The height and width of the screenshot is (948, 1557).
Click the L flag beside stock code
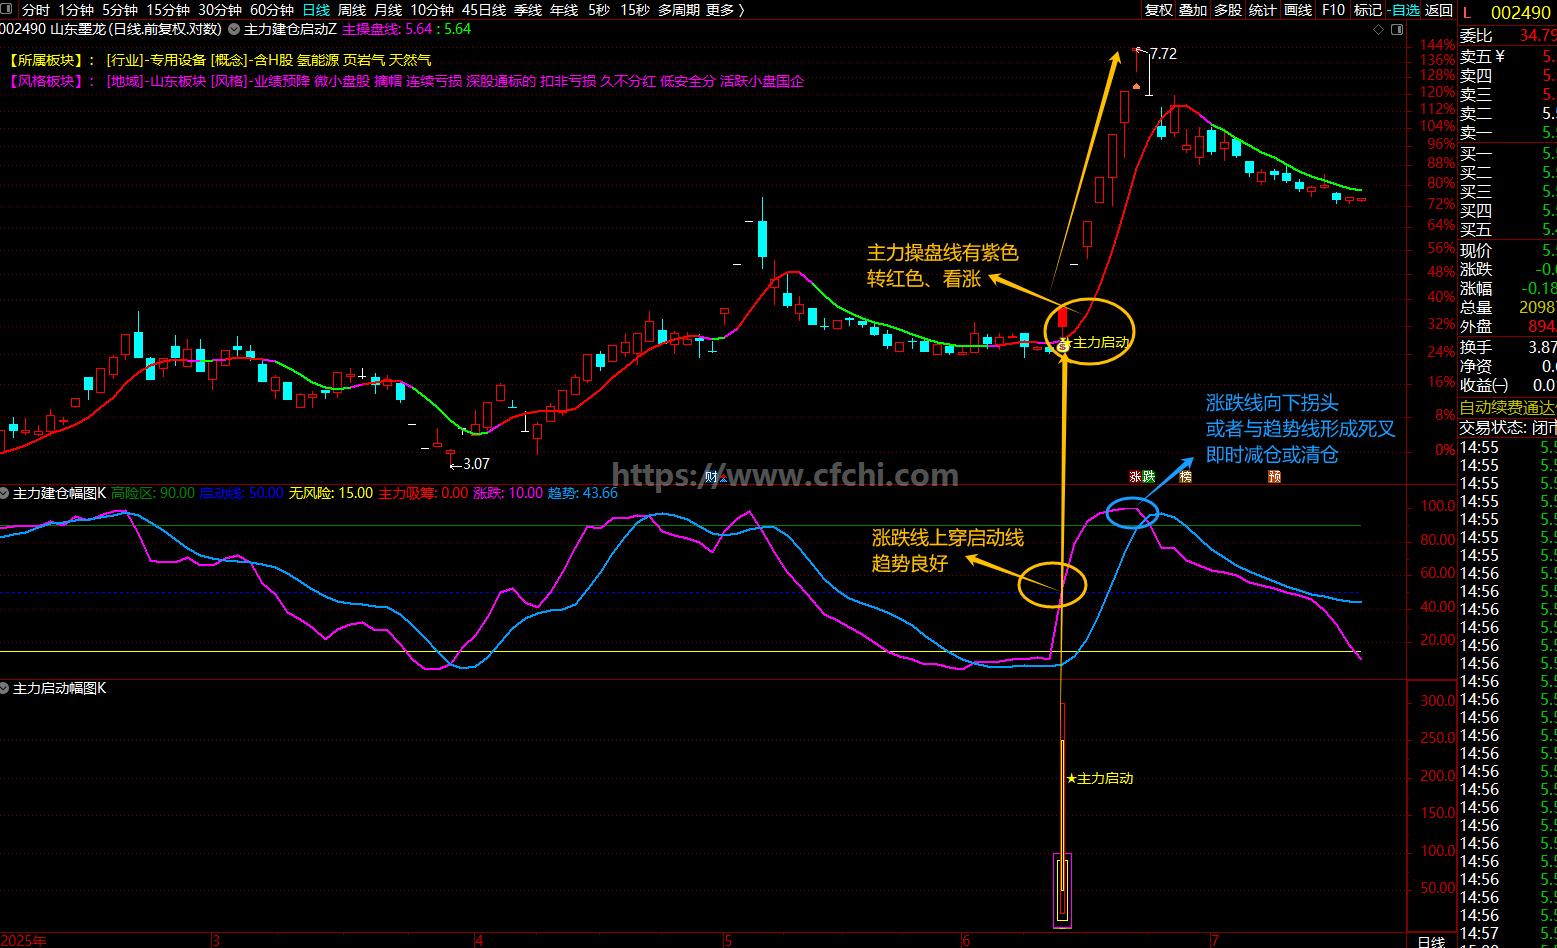[1466, 13]
